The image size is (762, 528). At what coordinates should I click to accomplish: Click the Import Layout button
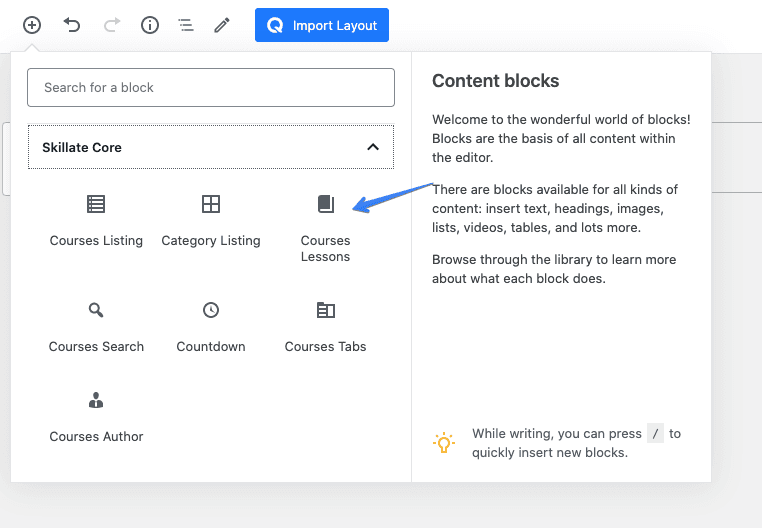tap(322, 25)
